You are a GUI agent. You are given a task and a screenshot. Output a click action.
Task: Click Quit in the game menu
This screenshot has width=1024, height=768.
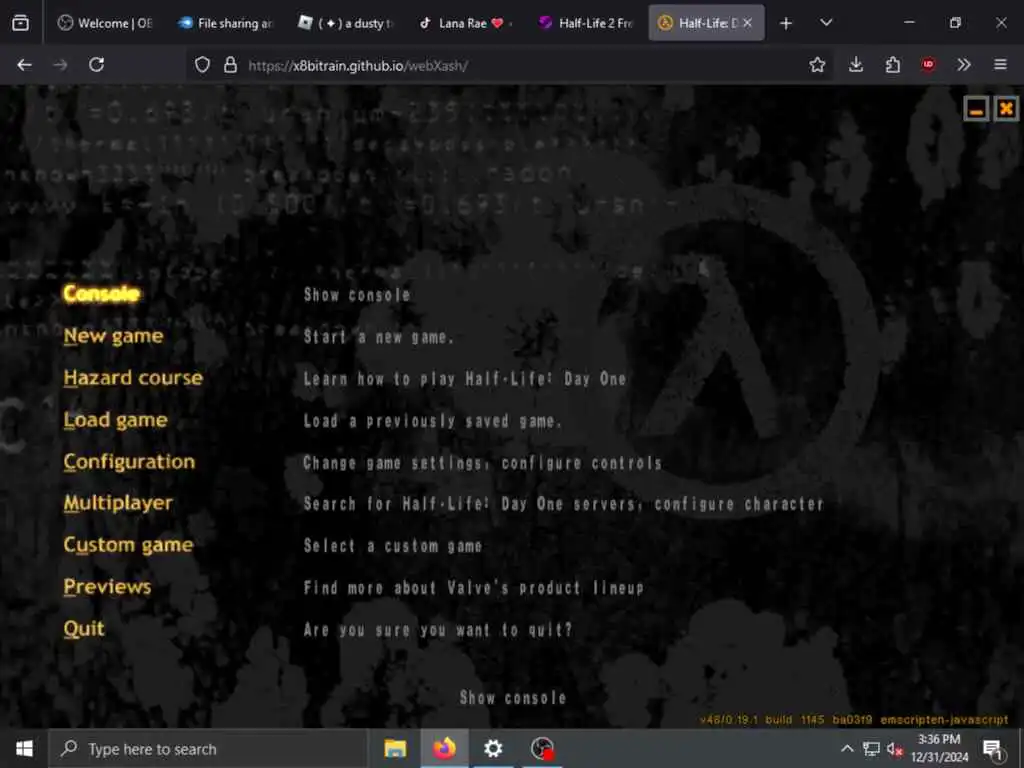coord(84,628)
